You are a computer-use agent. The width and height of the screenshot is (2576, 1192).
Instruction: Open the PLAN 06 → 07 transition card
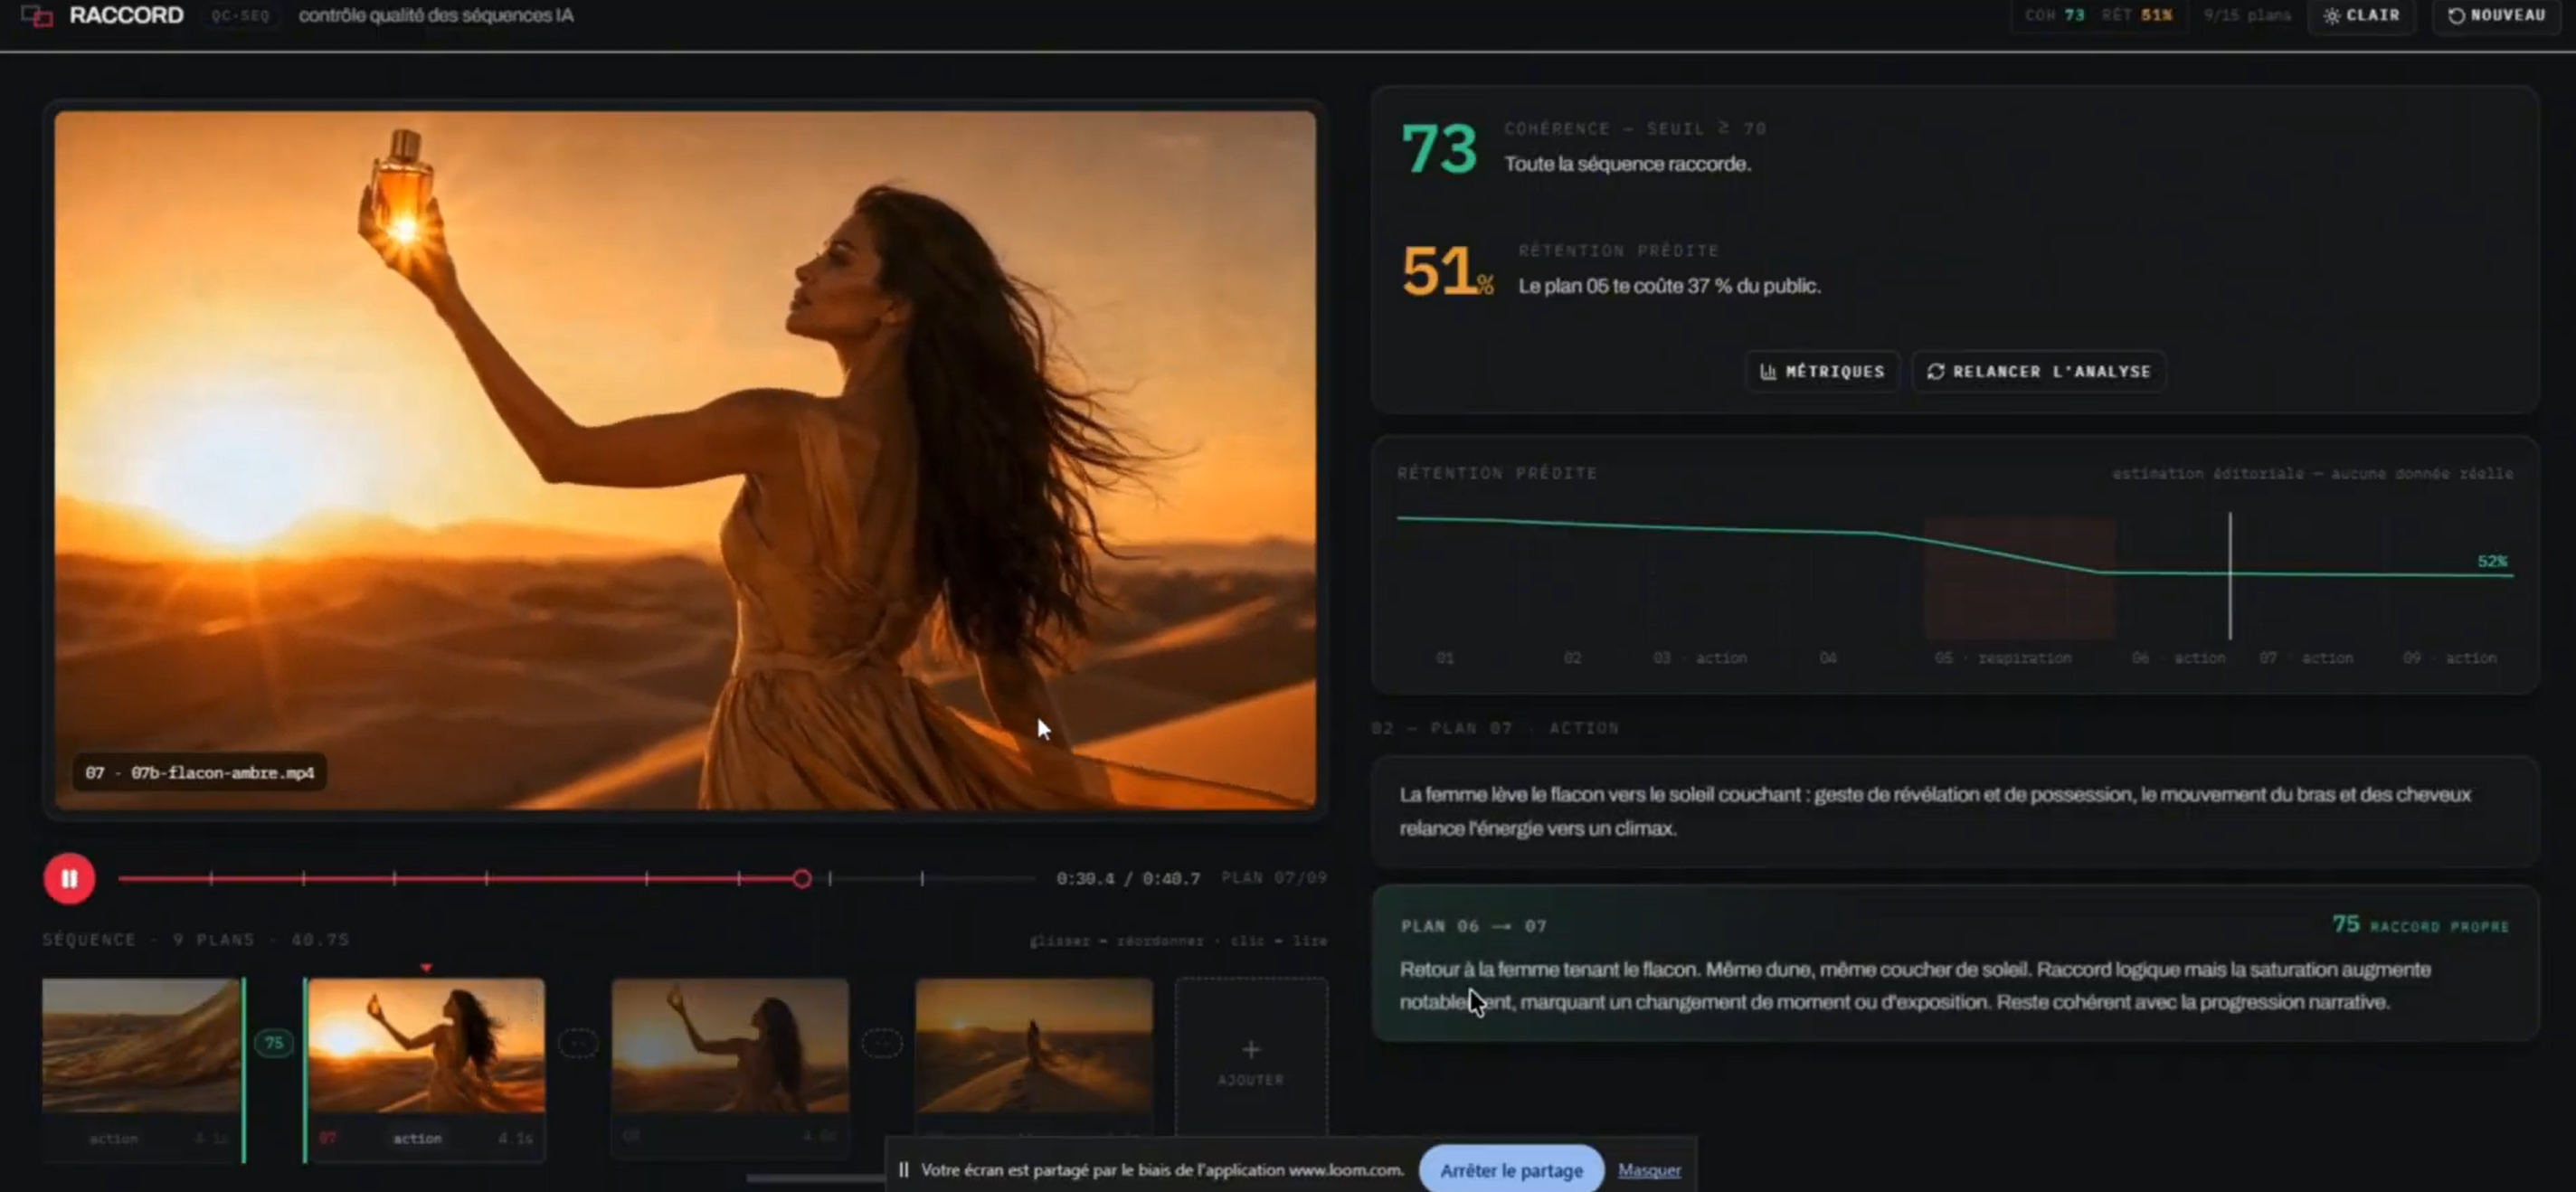(x=1955, y=964)
